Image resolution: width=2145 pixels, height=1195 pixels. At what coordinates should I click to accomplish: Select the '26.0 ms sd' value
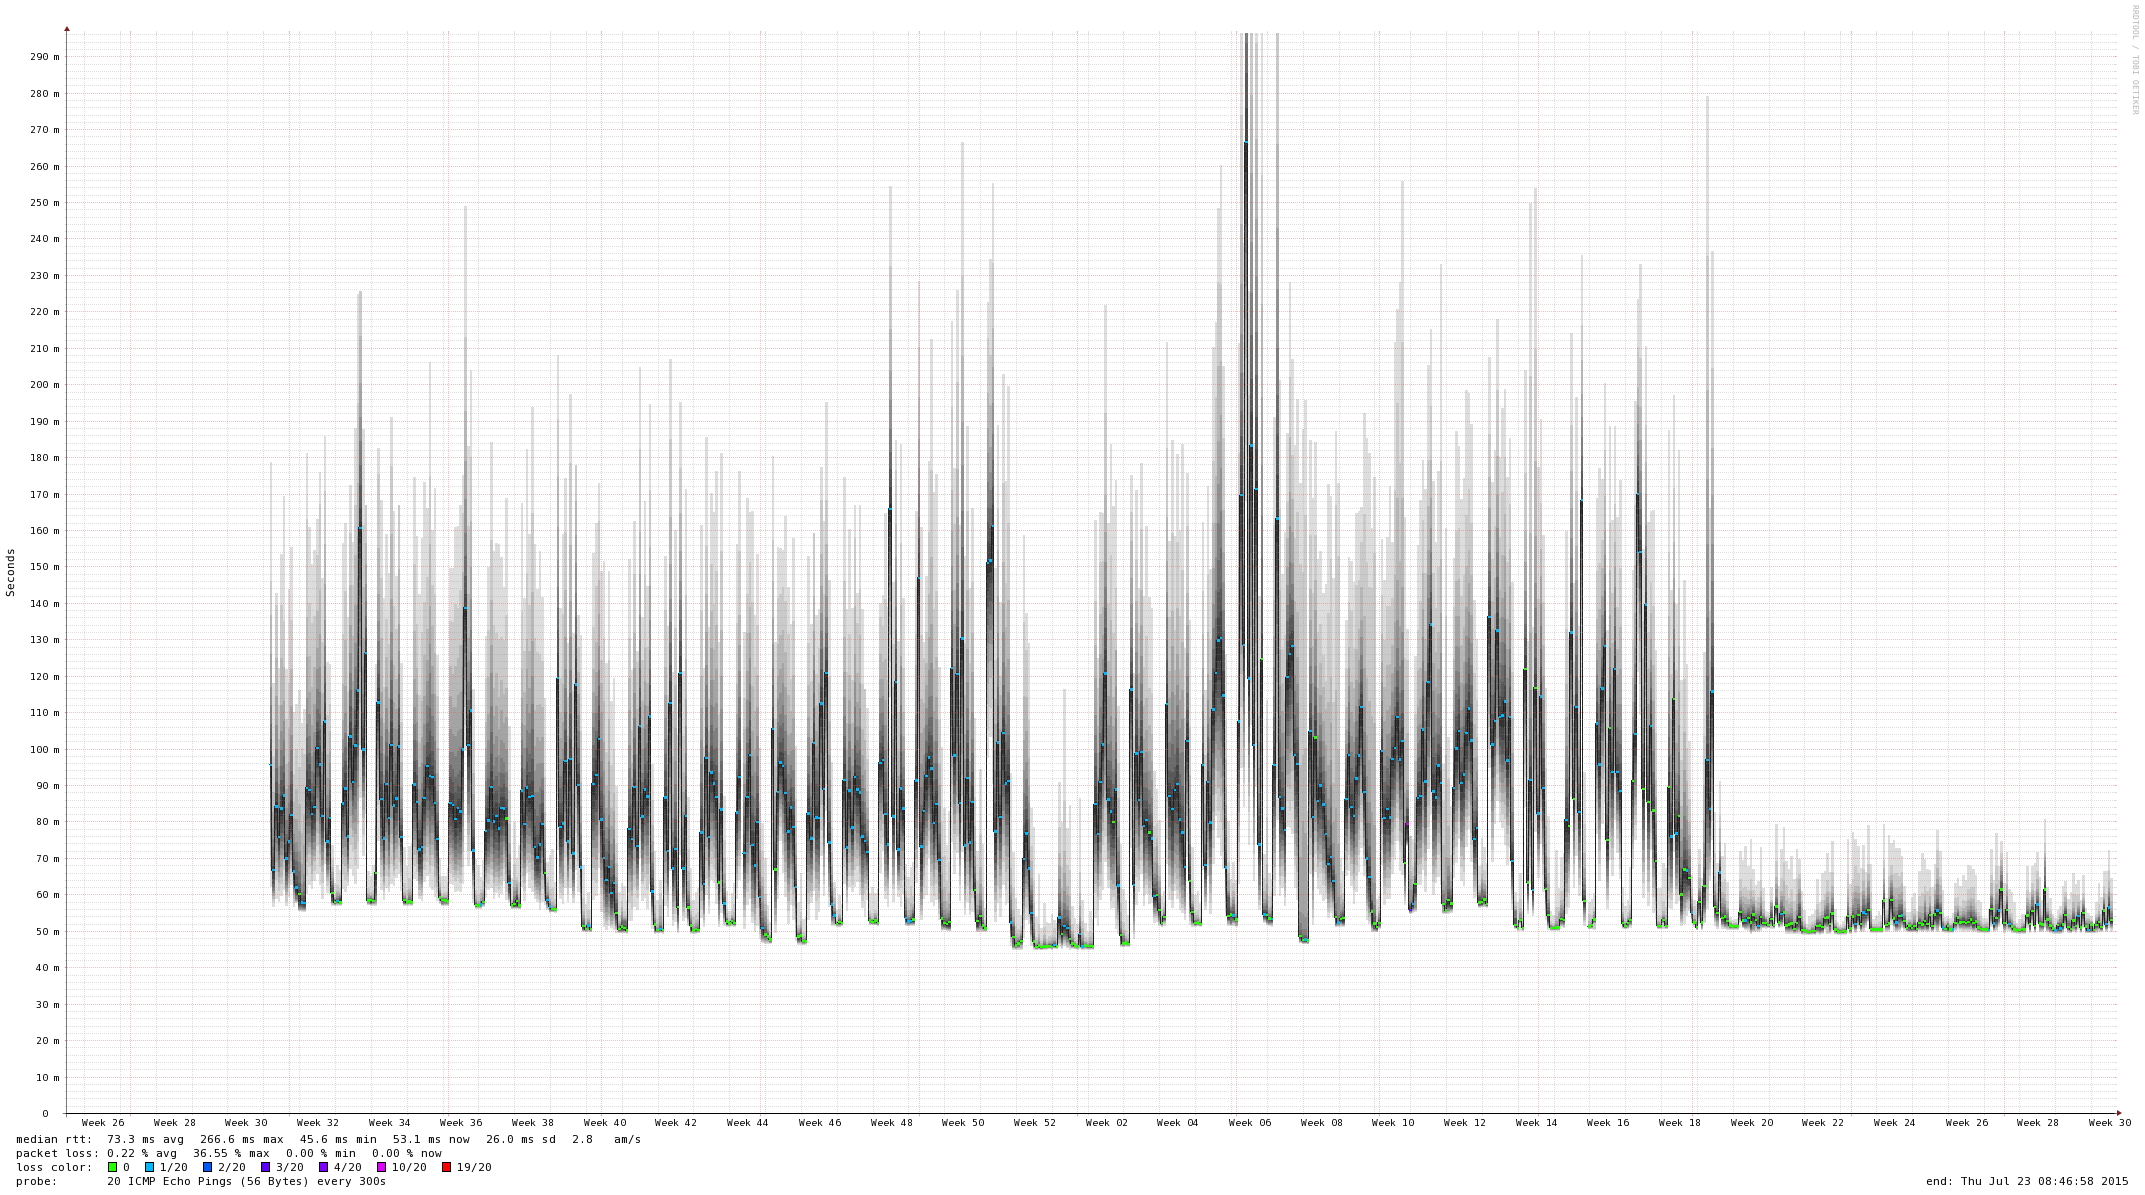point(521,1139)
